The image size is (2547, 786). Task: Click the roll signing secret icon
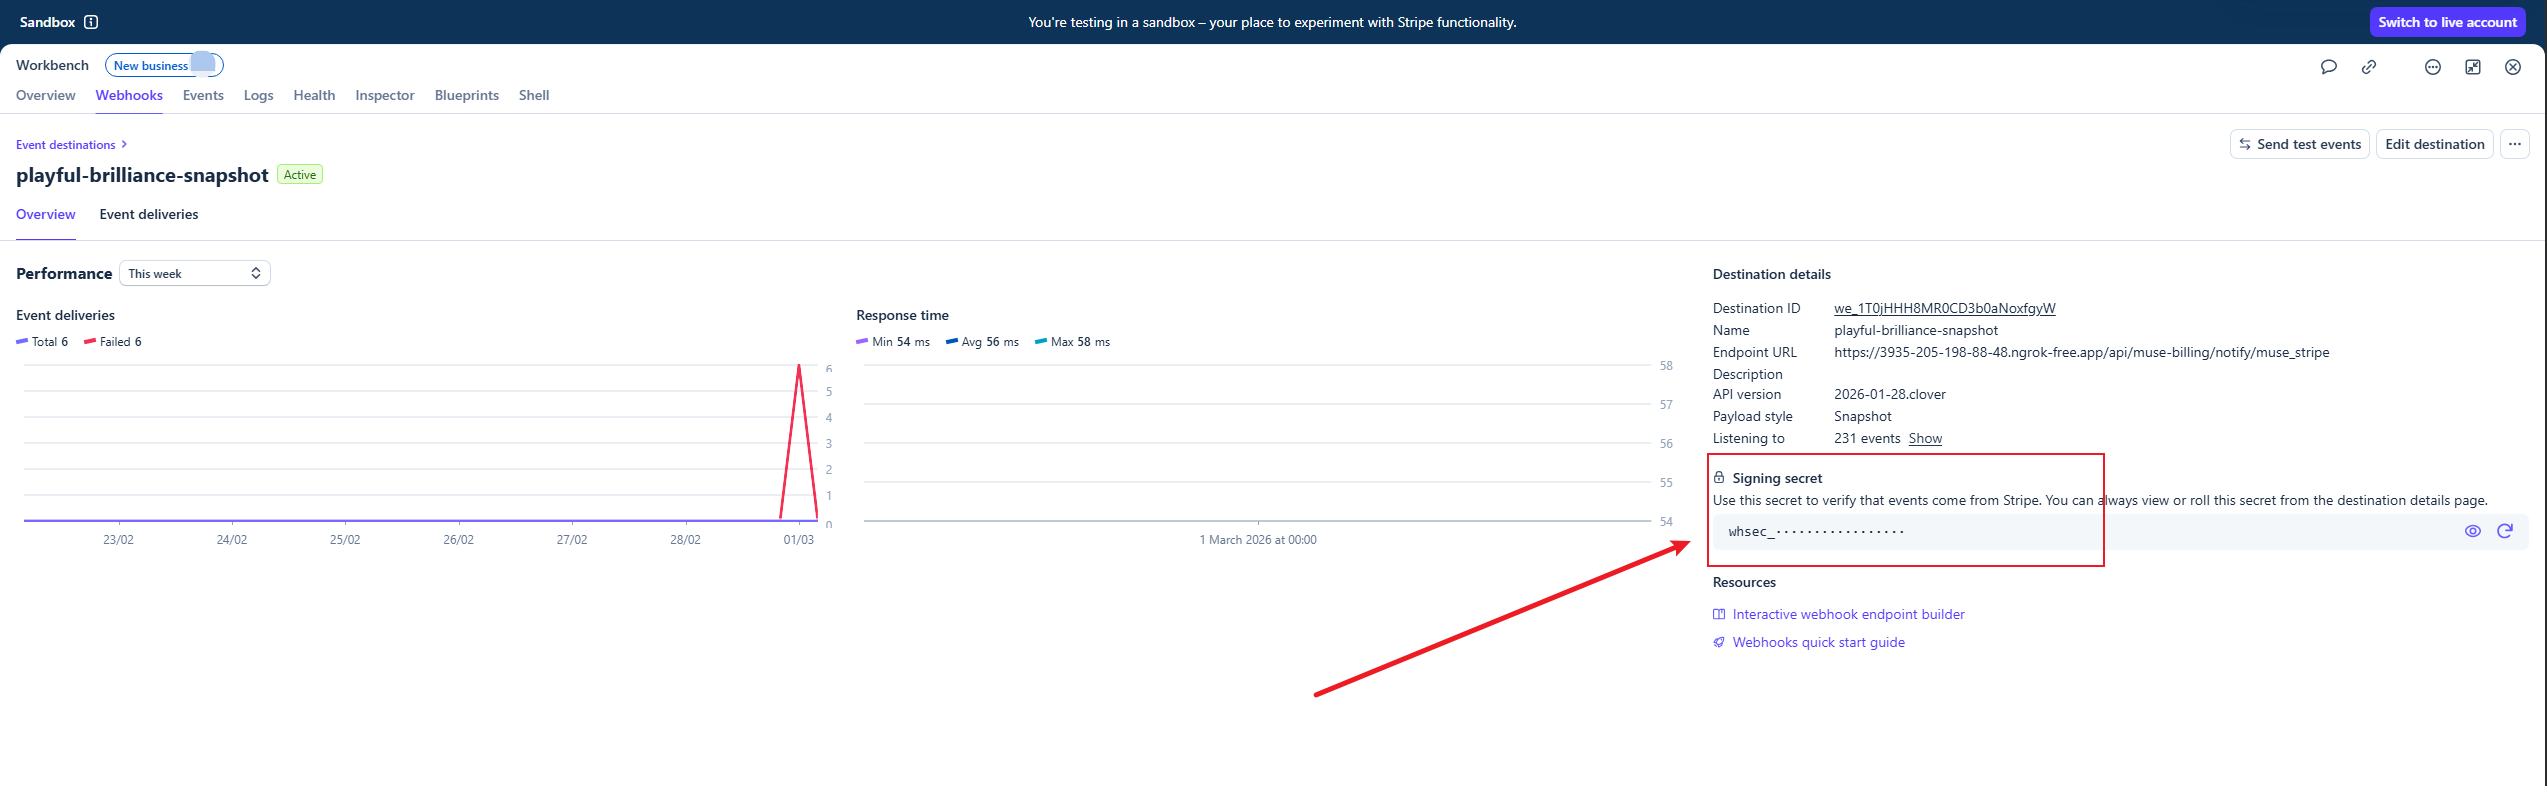coord(2504,531)
